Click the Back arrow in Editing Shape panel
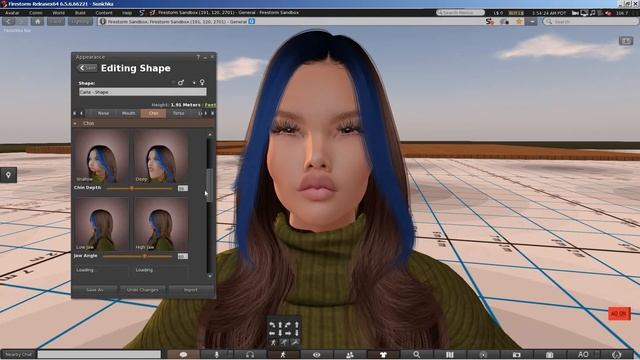Image resolution: width=640 pixels, height=360 pixels. point(87,68)
